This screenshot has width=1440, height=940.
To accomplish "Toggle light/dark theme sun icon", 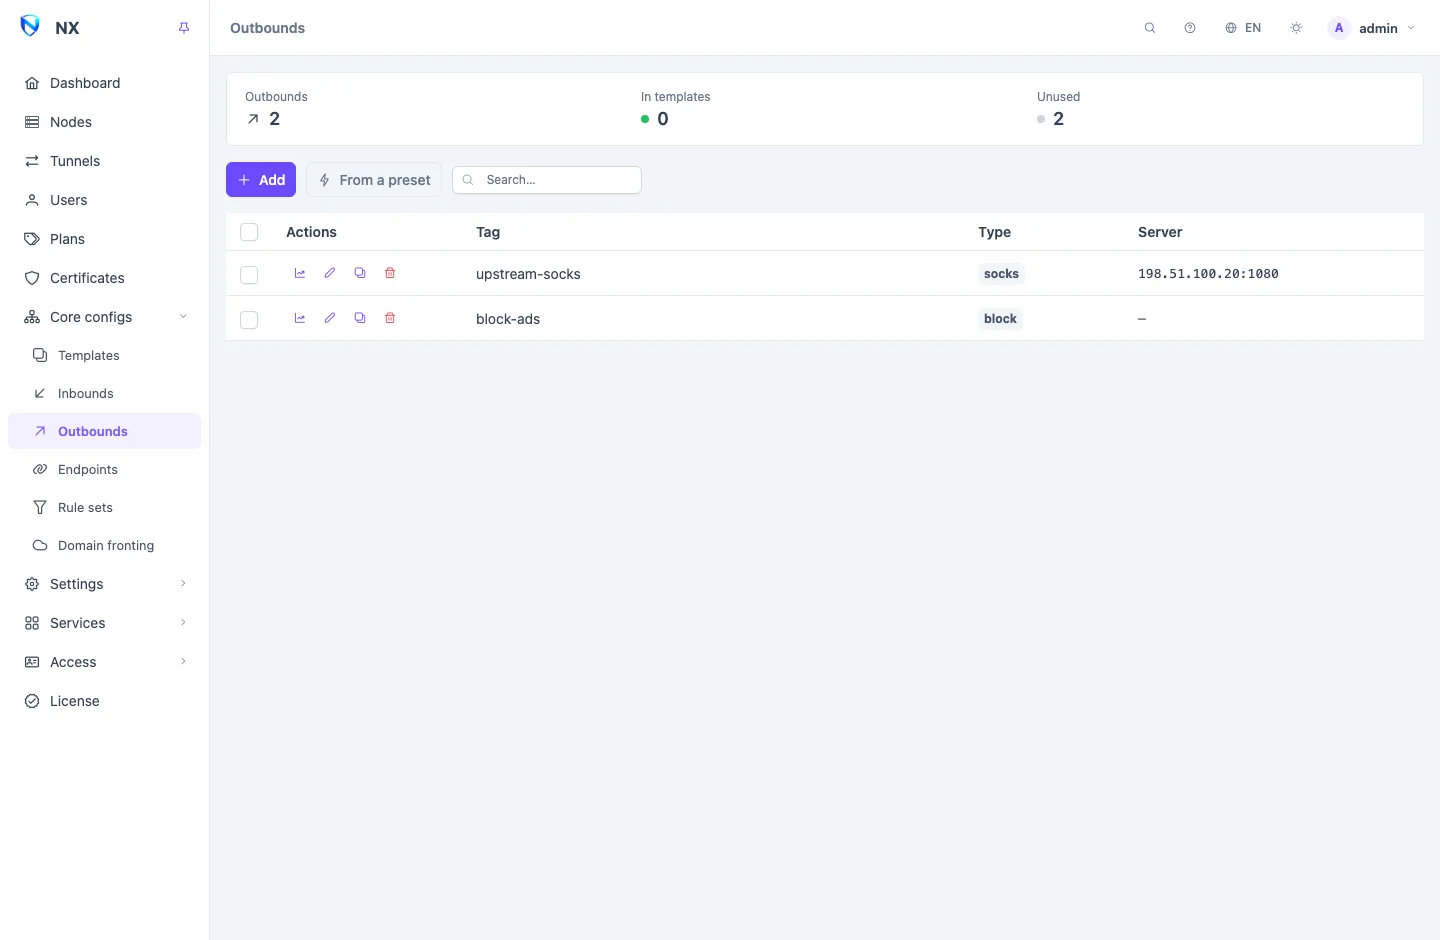I will pos(1296,28).
